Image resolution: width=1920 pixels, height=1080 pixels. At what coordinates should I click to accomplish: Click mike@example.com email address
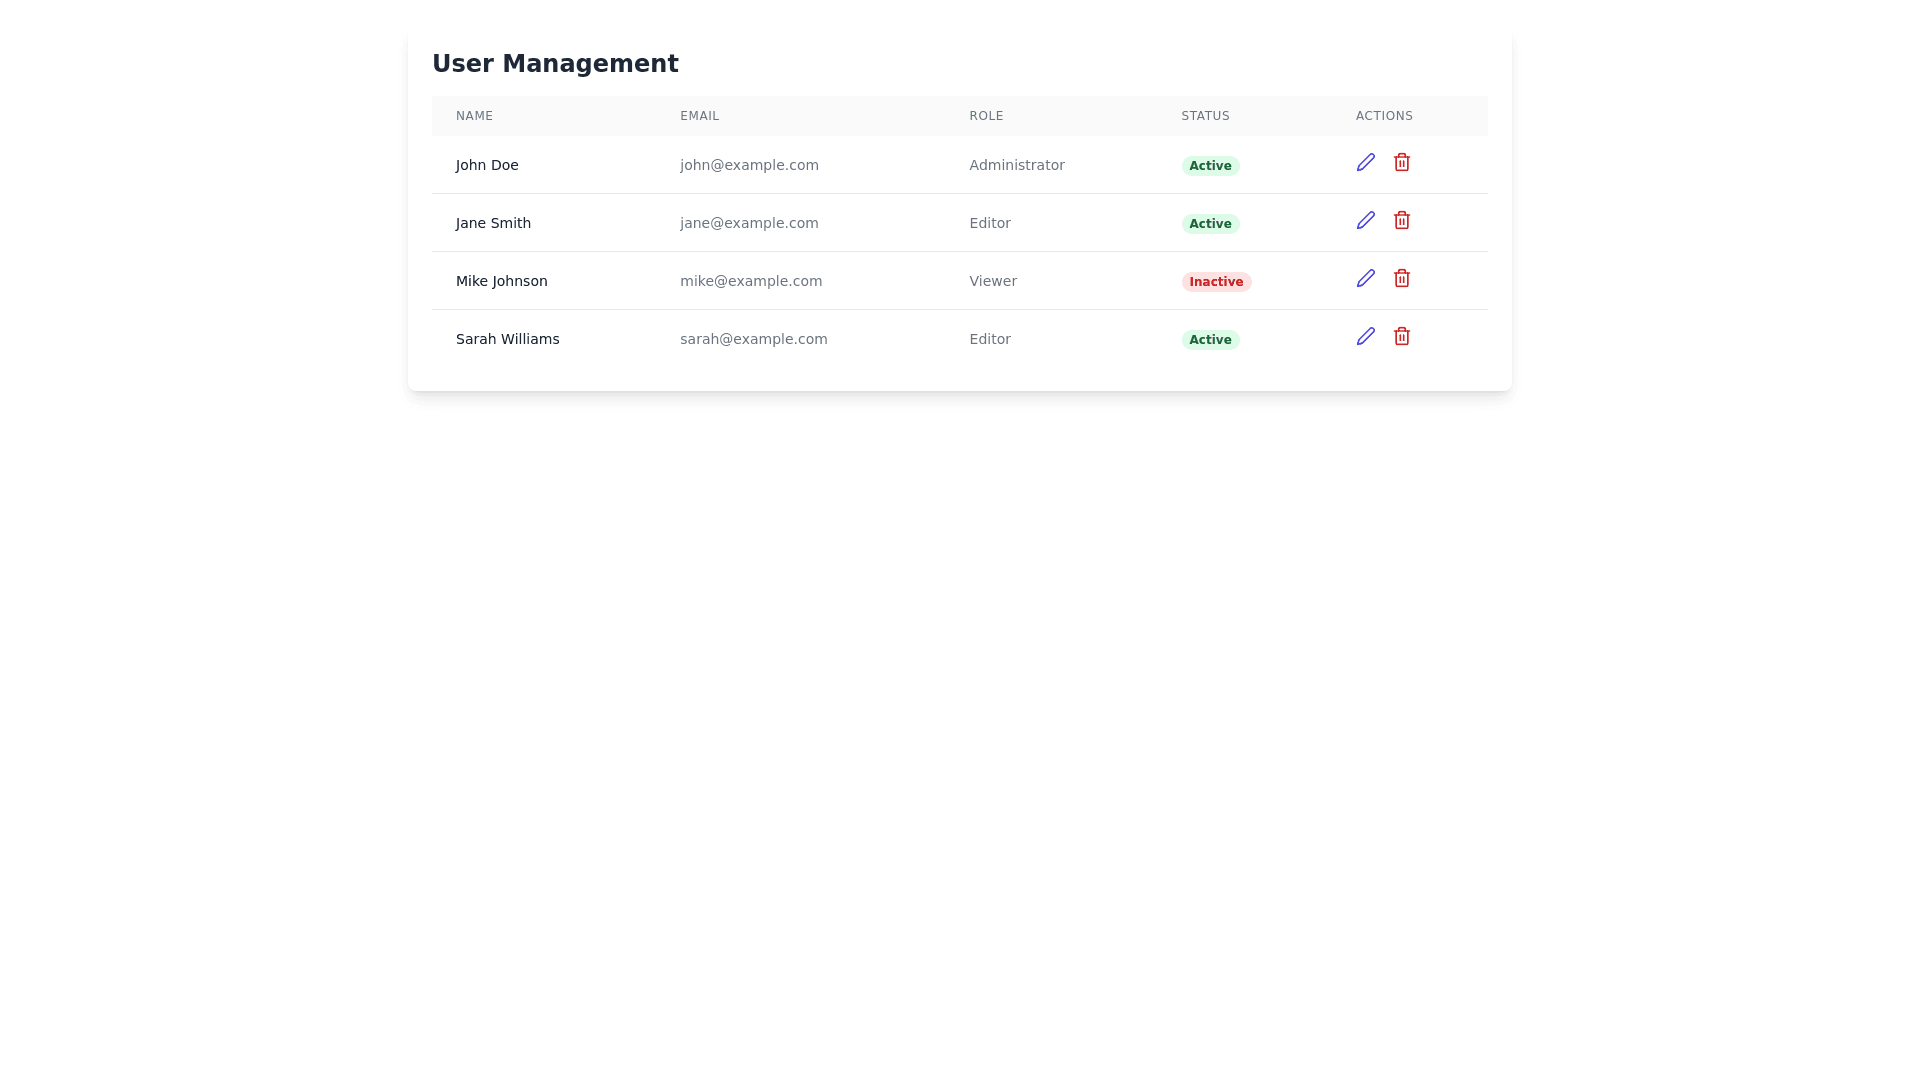tap(750, 281)
